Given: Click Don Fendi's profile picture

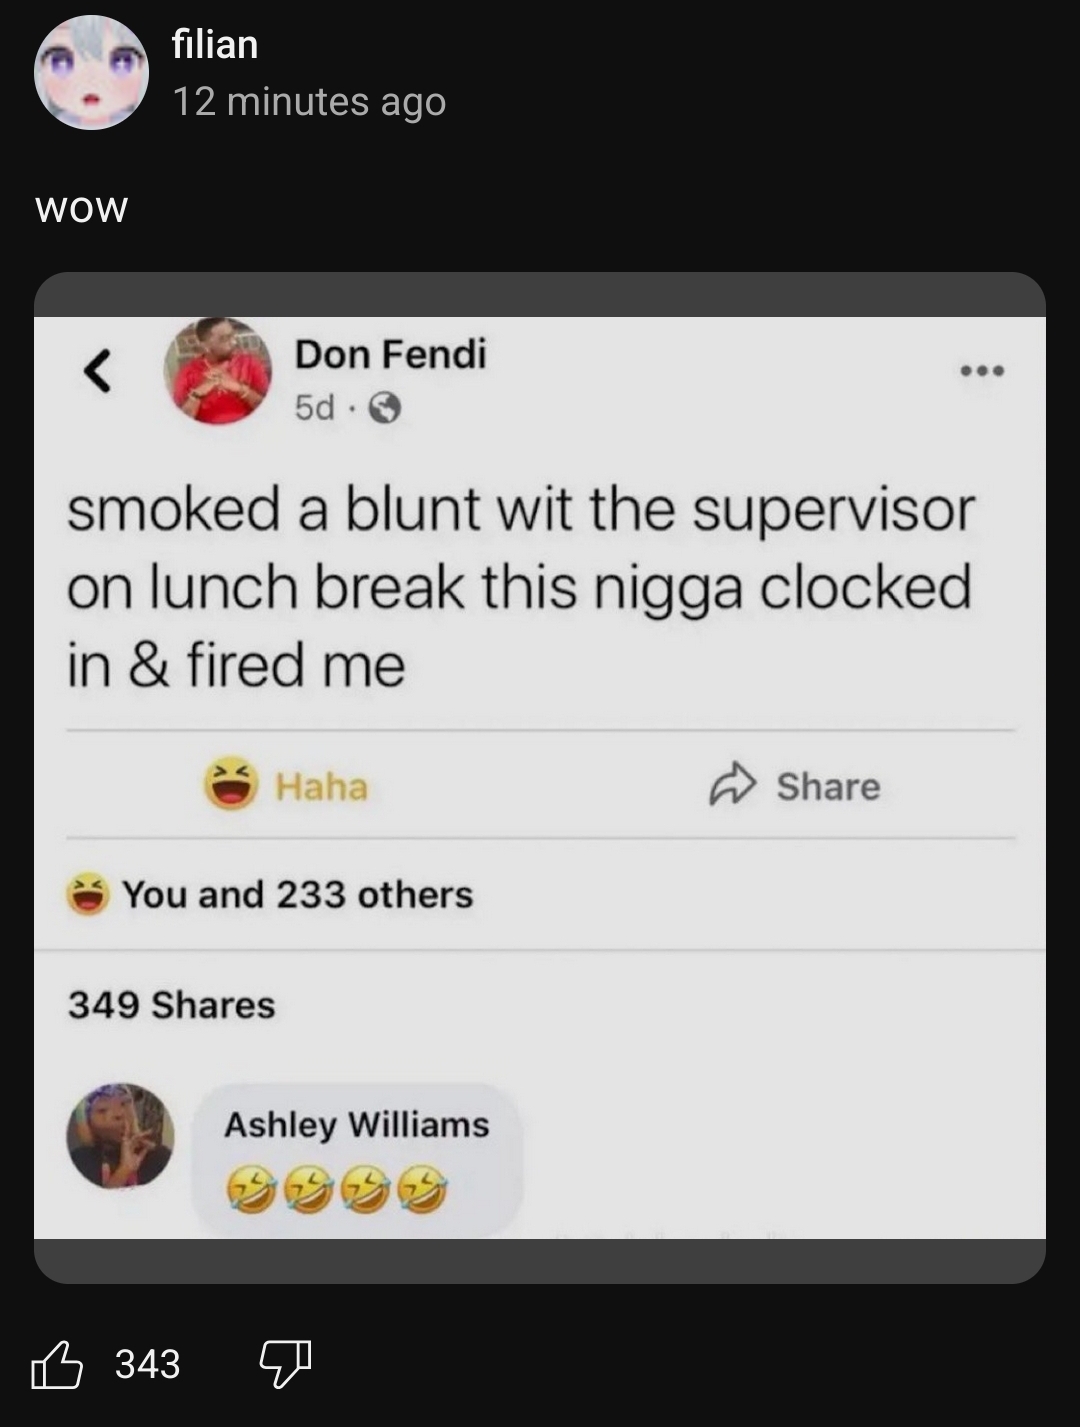Looking at the screenshot, I should 218,371.
